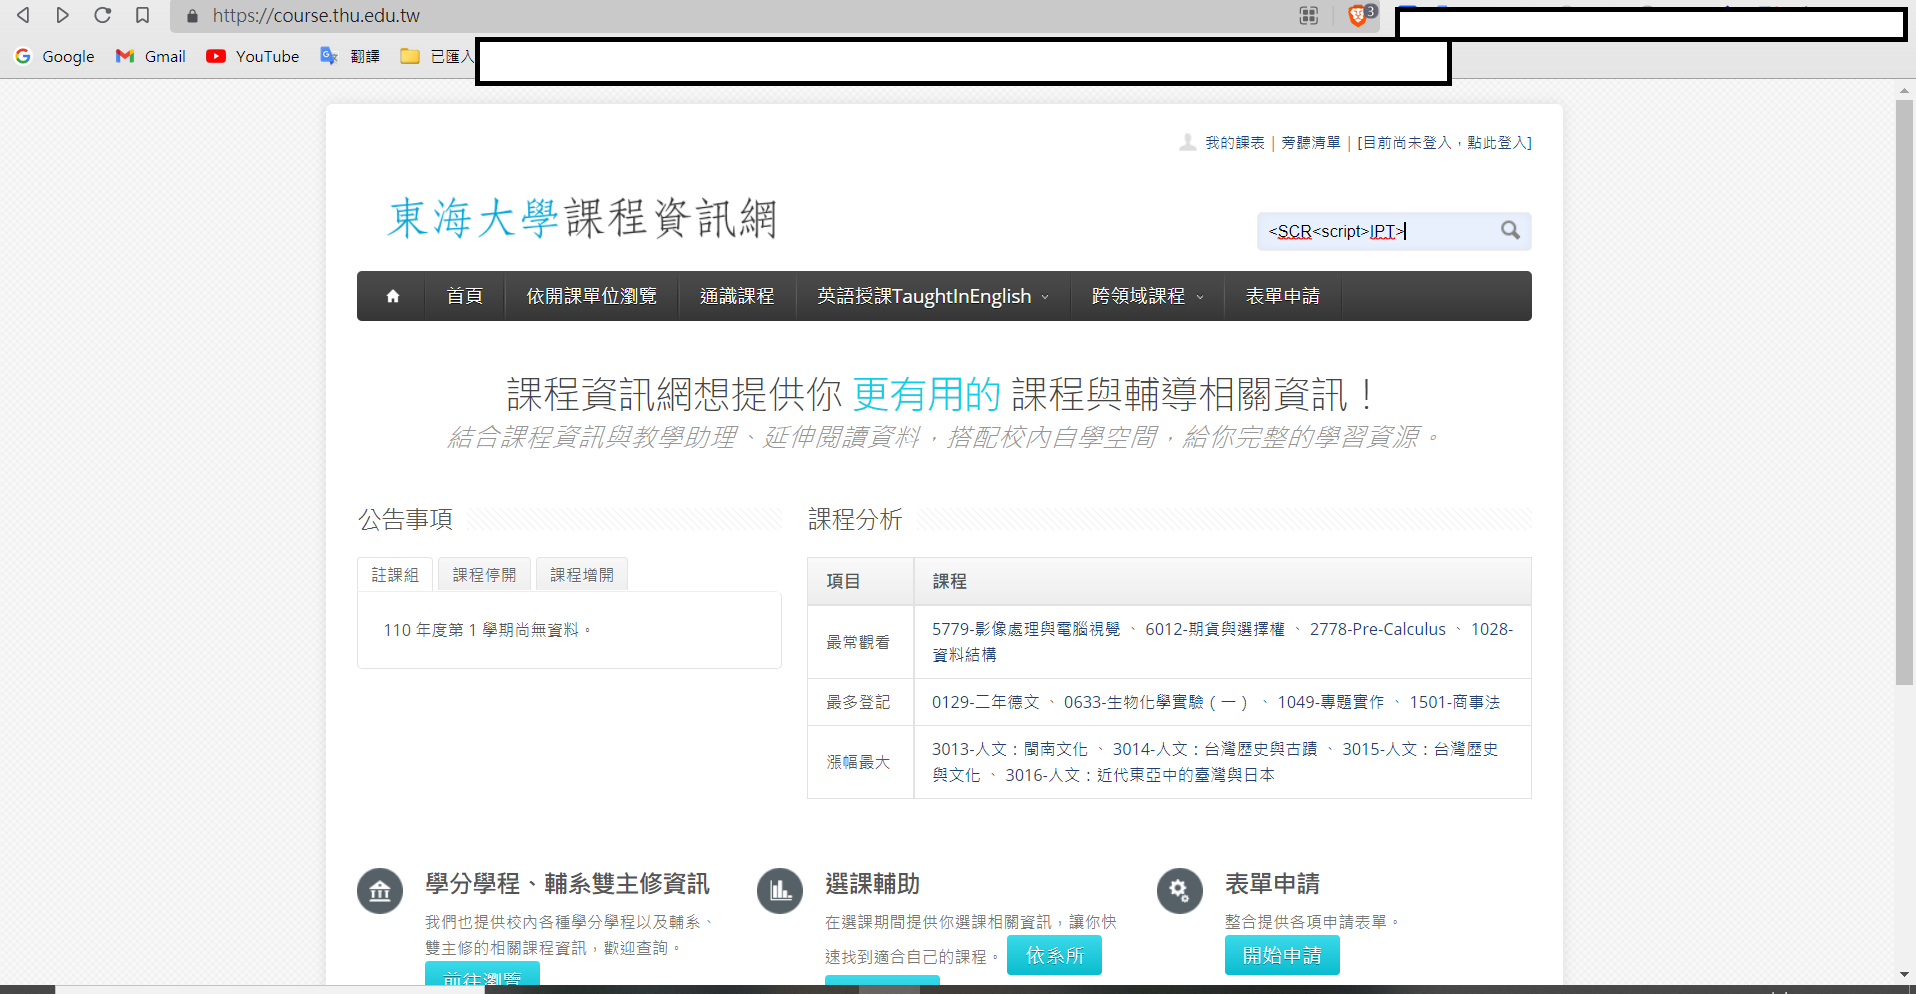1916x994 pixels.
Task: Click the lock icon in the address bar
Action: [193, 16]
